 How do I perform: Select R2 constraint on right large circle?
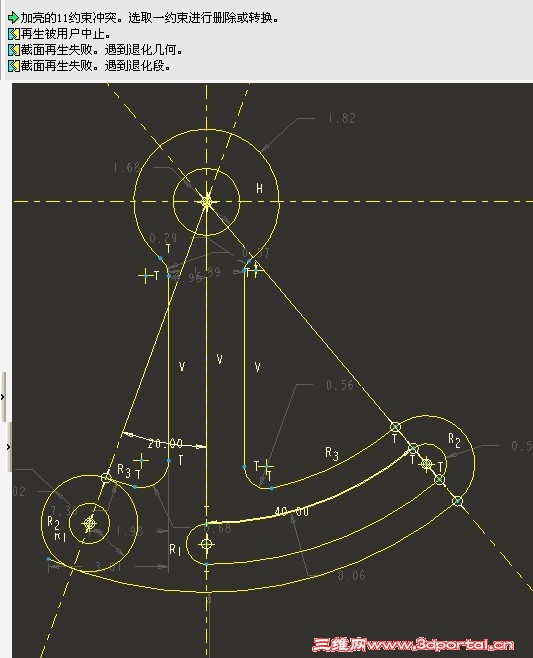click(x=455, y=440)
